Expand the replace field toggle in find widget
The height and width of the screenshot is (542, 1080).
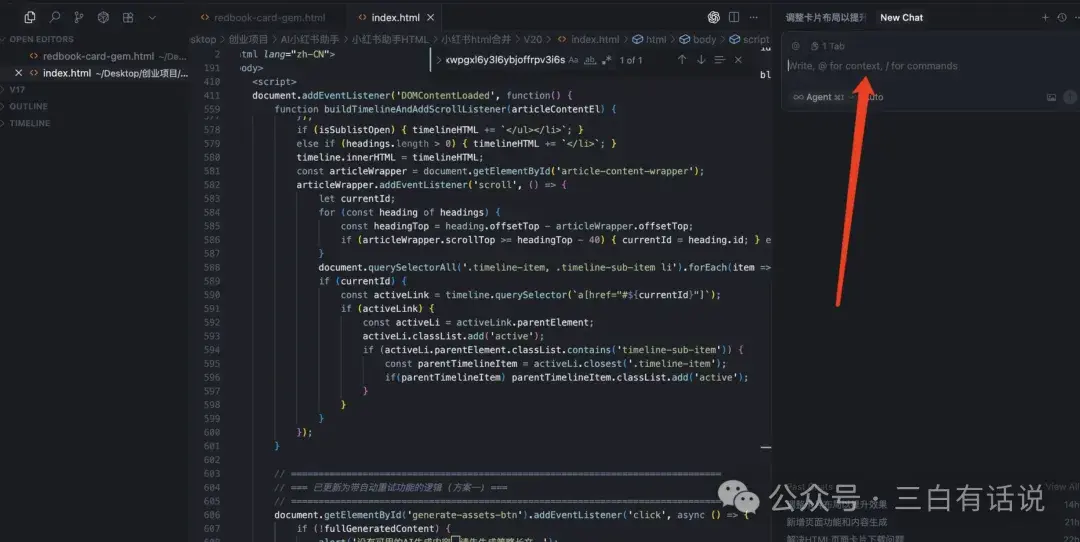pyautogui.click(x=439, y=60)
